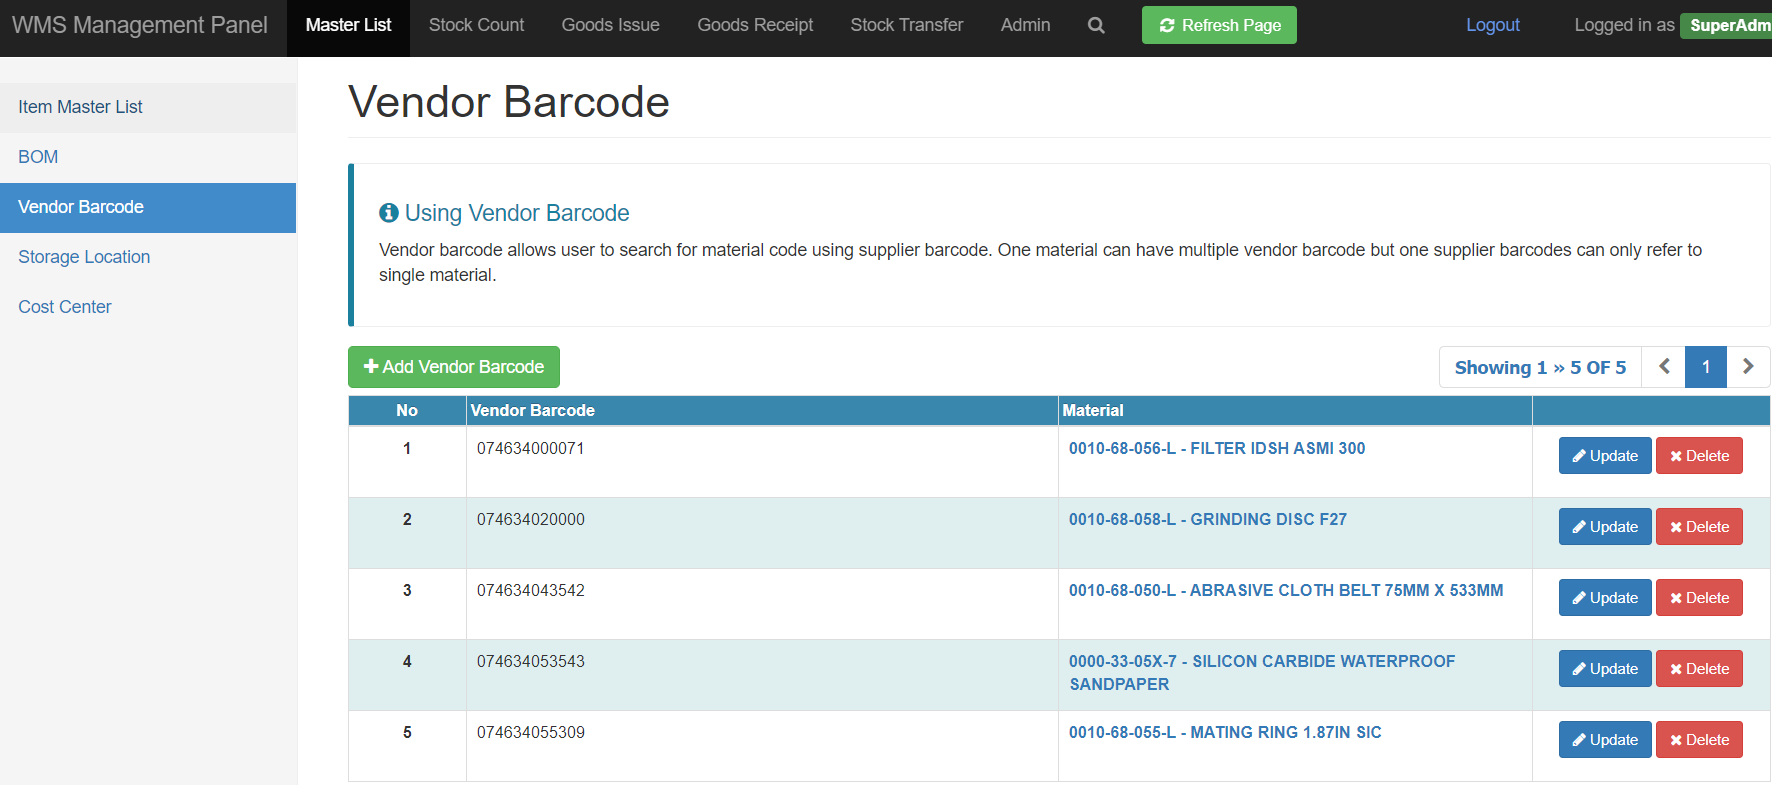Select page 1 in pagination
The height and width of the screenshot is (785, 1772).
(x=1706, y=367)
